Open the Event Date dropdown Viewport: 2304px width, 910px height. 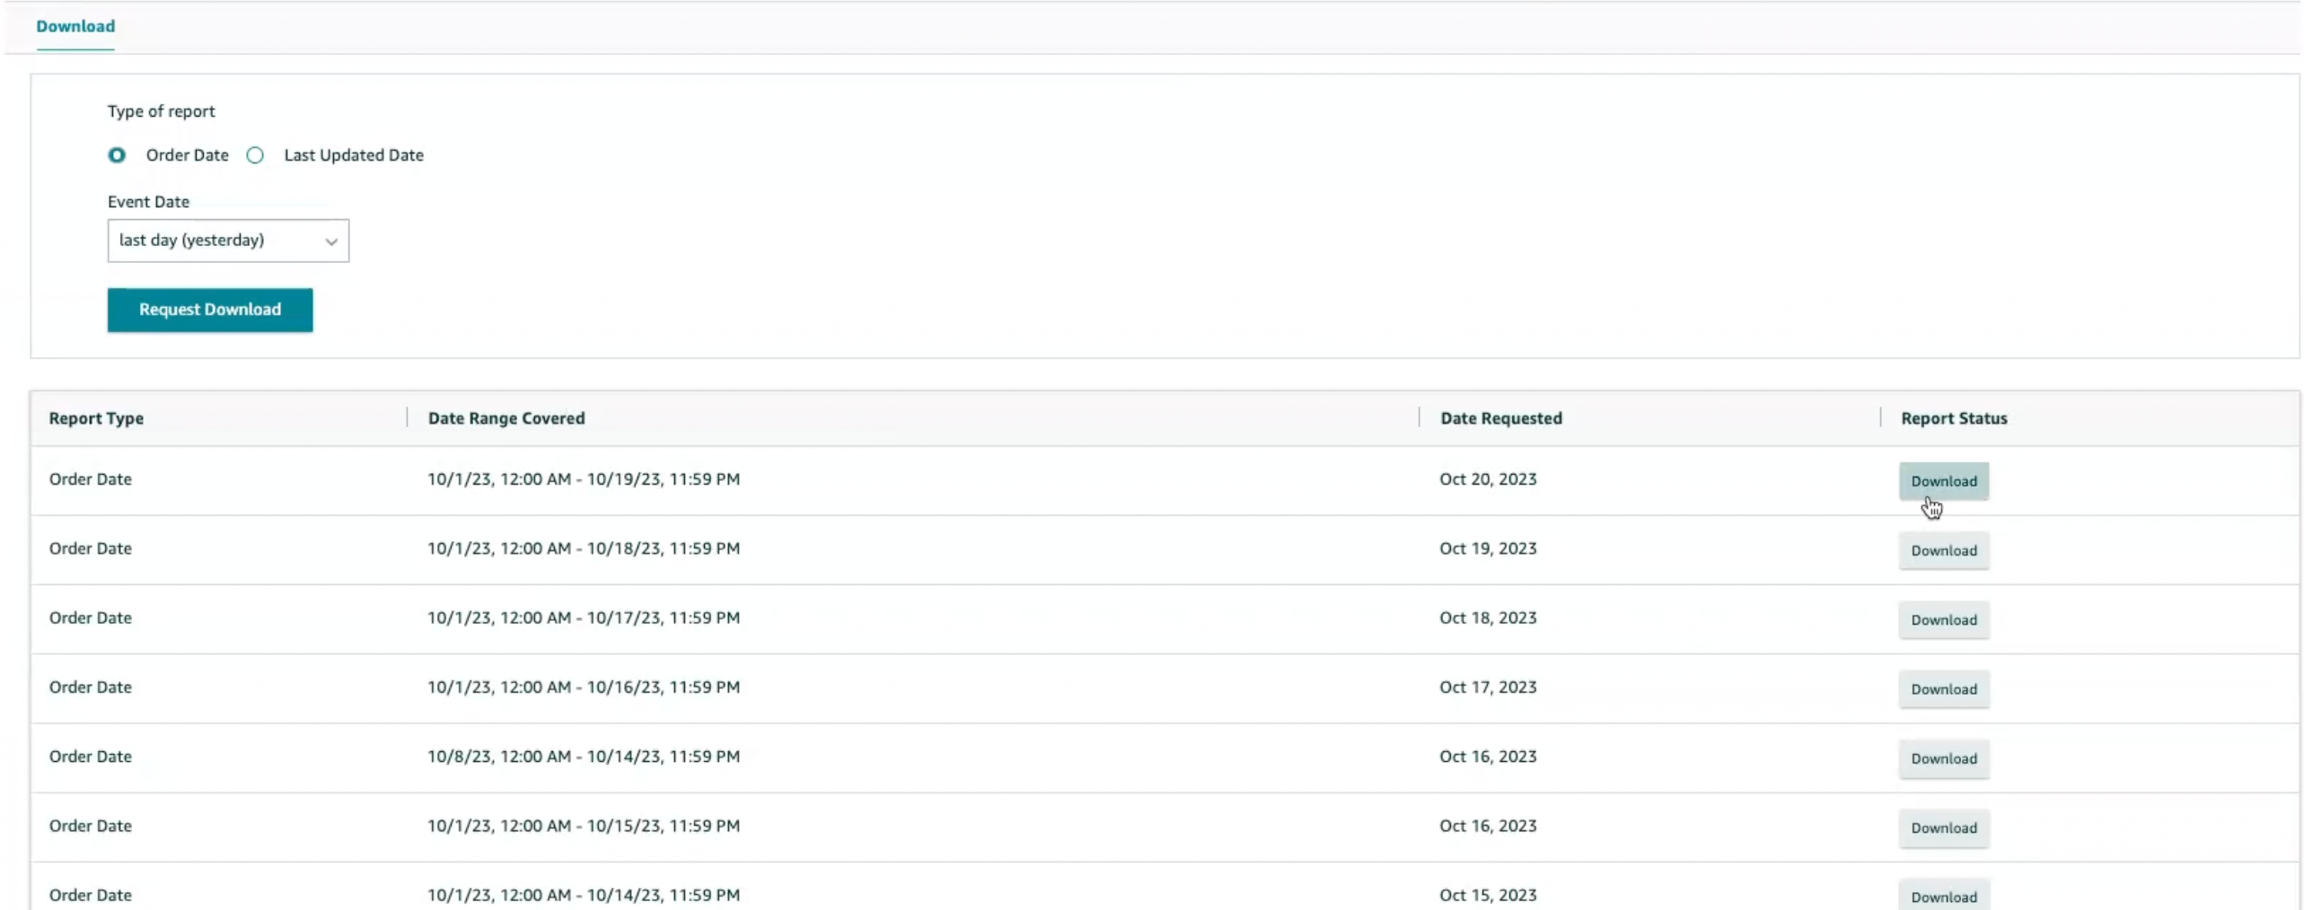tap(227, 241)
